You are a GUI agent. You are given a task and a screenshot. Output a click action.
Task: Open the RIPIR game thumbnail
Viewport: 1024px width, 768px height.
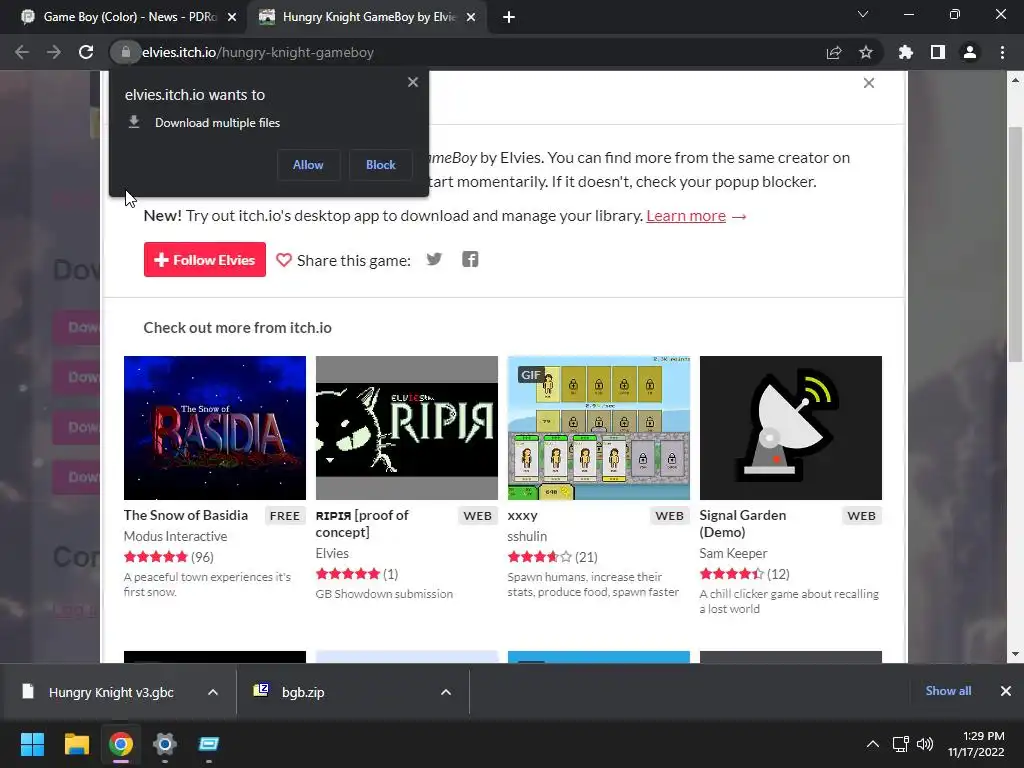coord(407,428)
